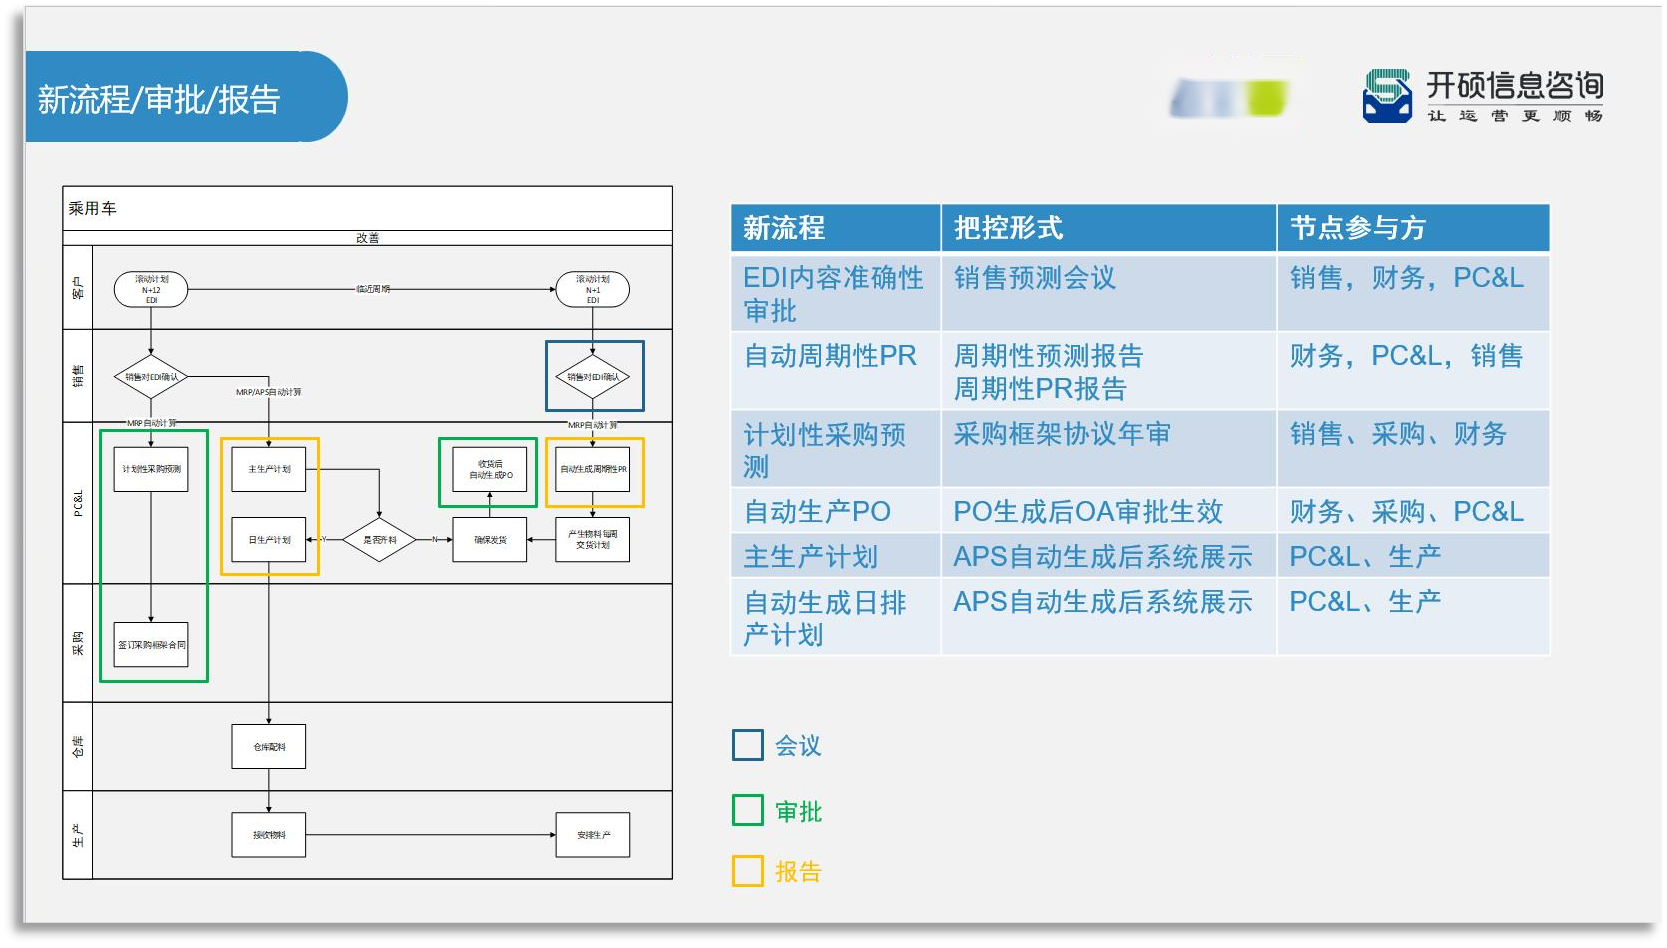1667x948 pixels.
Task: Click the 自动生产PO table cell
Action: coord(835,512)
